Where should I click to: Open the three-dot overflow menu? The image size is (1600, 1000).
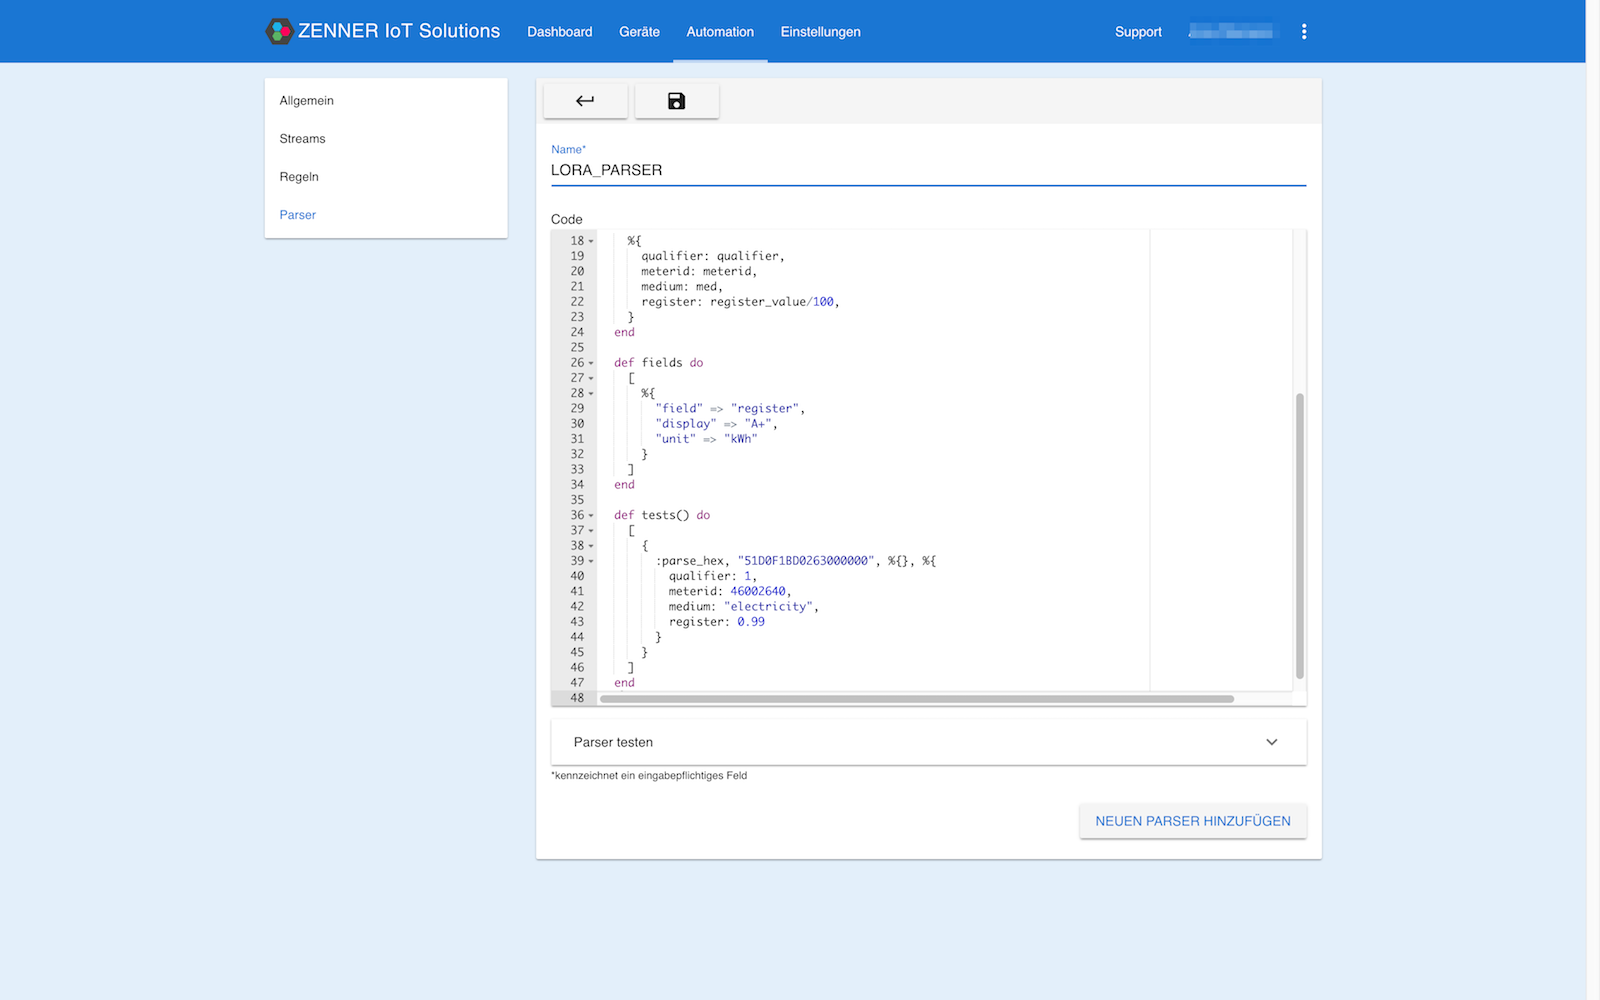1304,32
